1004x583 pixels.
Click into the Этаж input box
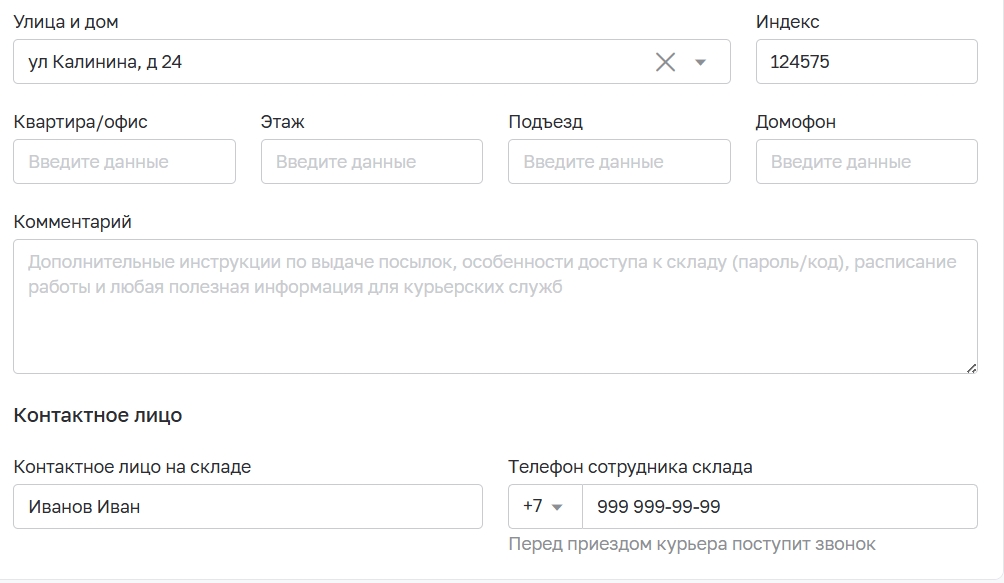click(x=371, y=161)
